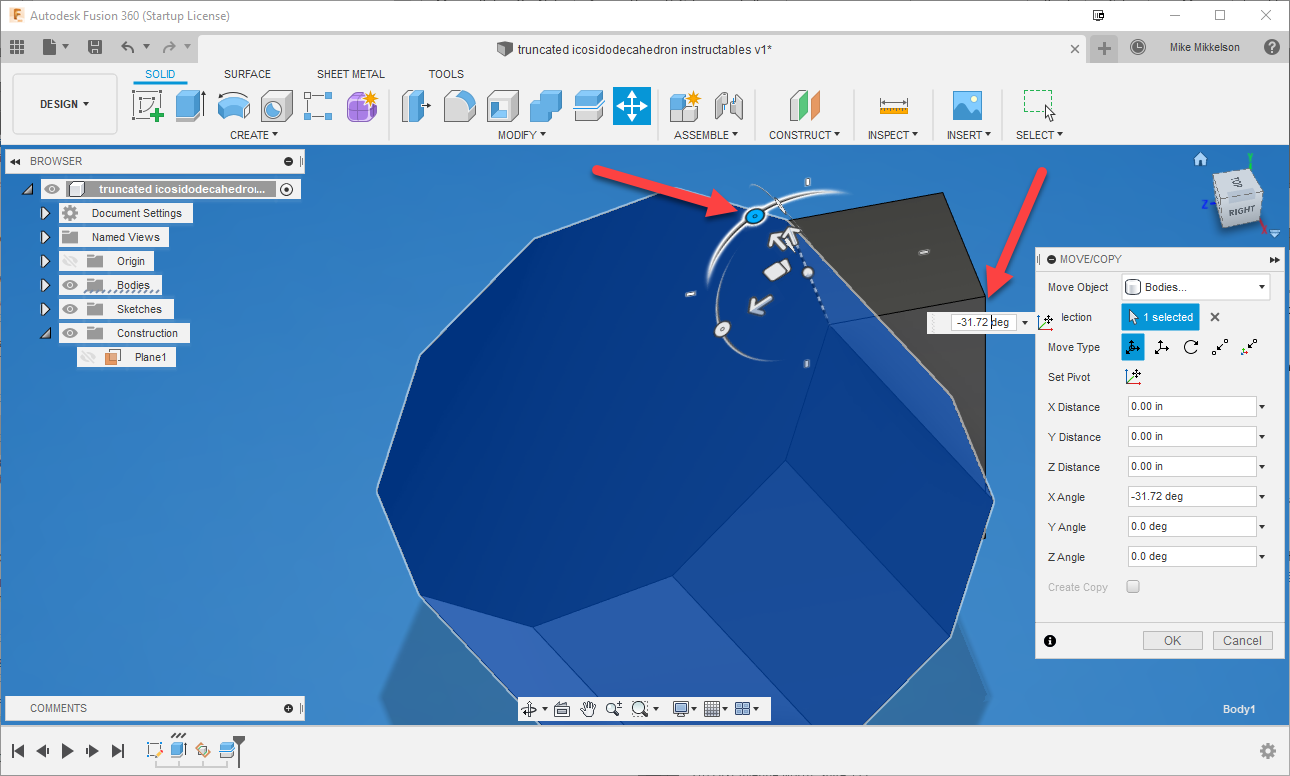Click OK to confirm the move
Screen dimensions: 1290x776
pyautogui.click(x=1172, y=640)
